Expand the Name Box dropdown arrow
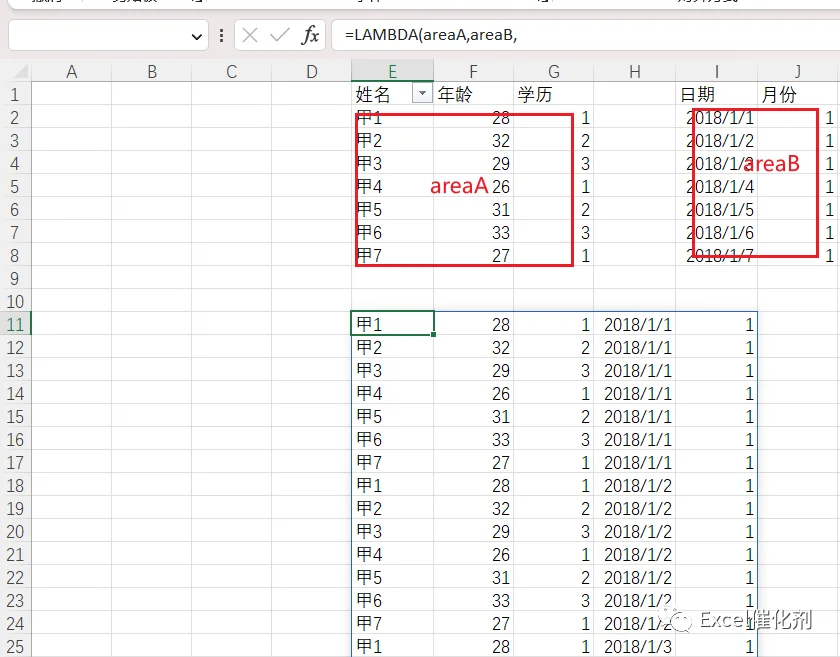Viewport: 840px width, 657px height. 197,36
